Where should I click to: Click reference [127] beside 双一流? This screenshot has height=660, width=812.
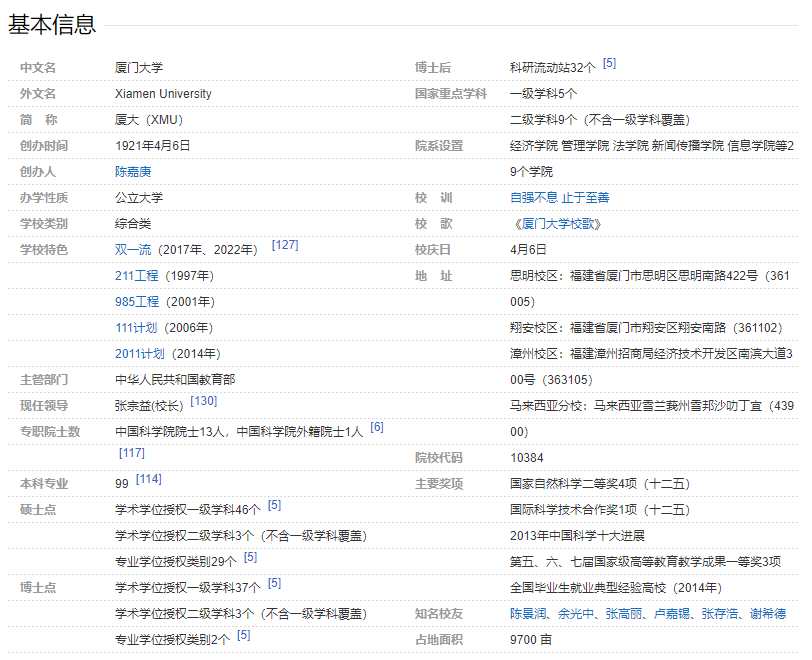285,245
